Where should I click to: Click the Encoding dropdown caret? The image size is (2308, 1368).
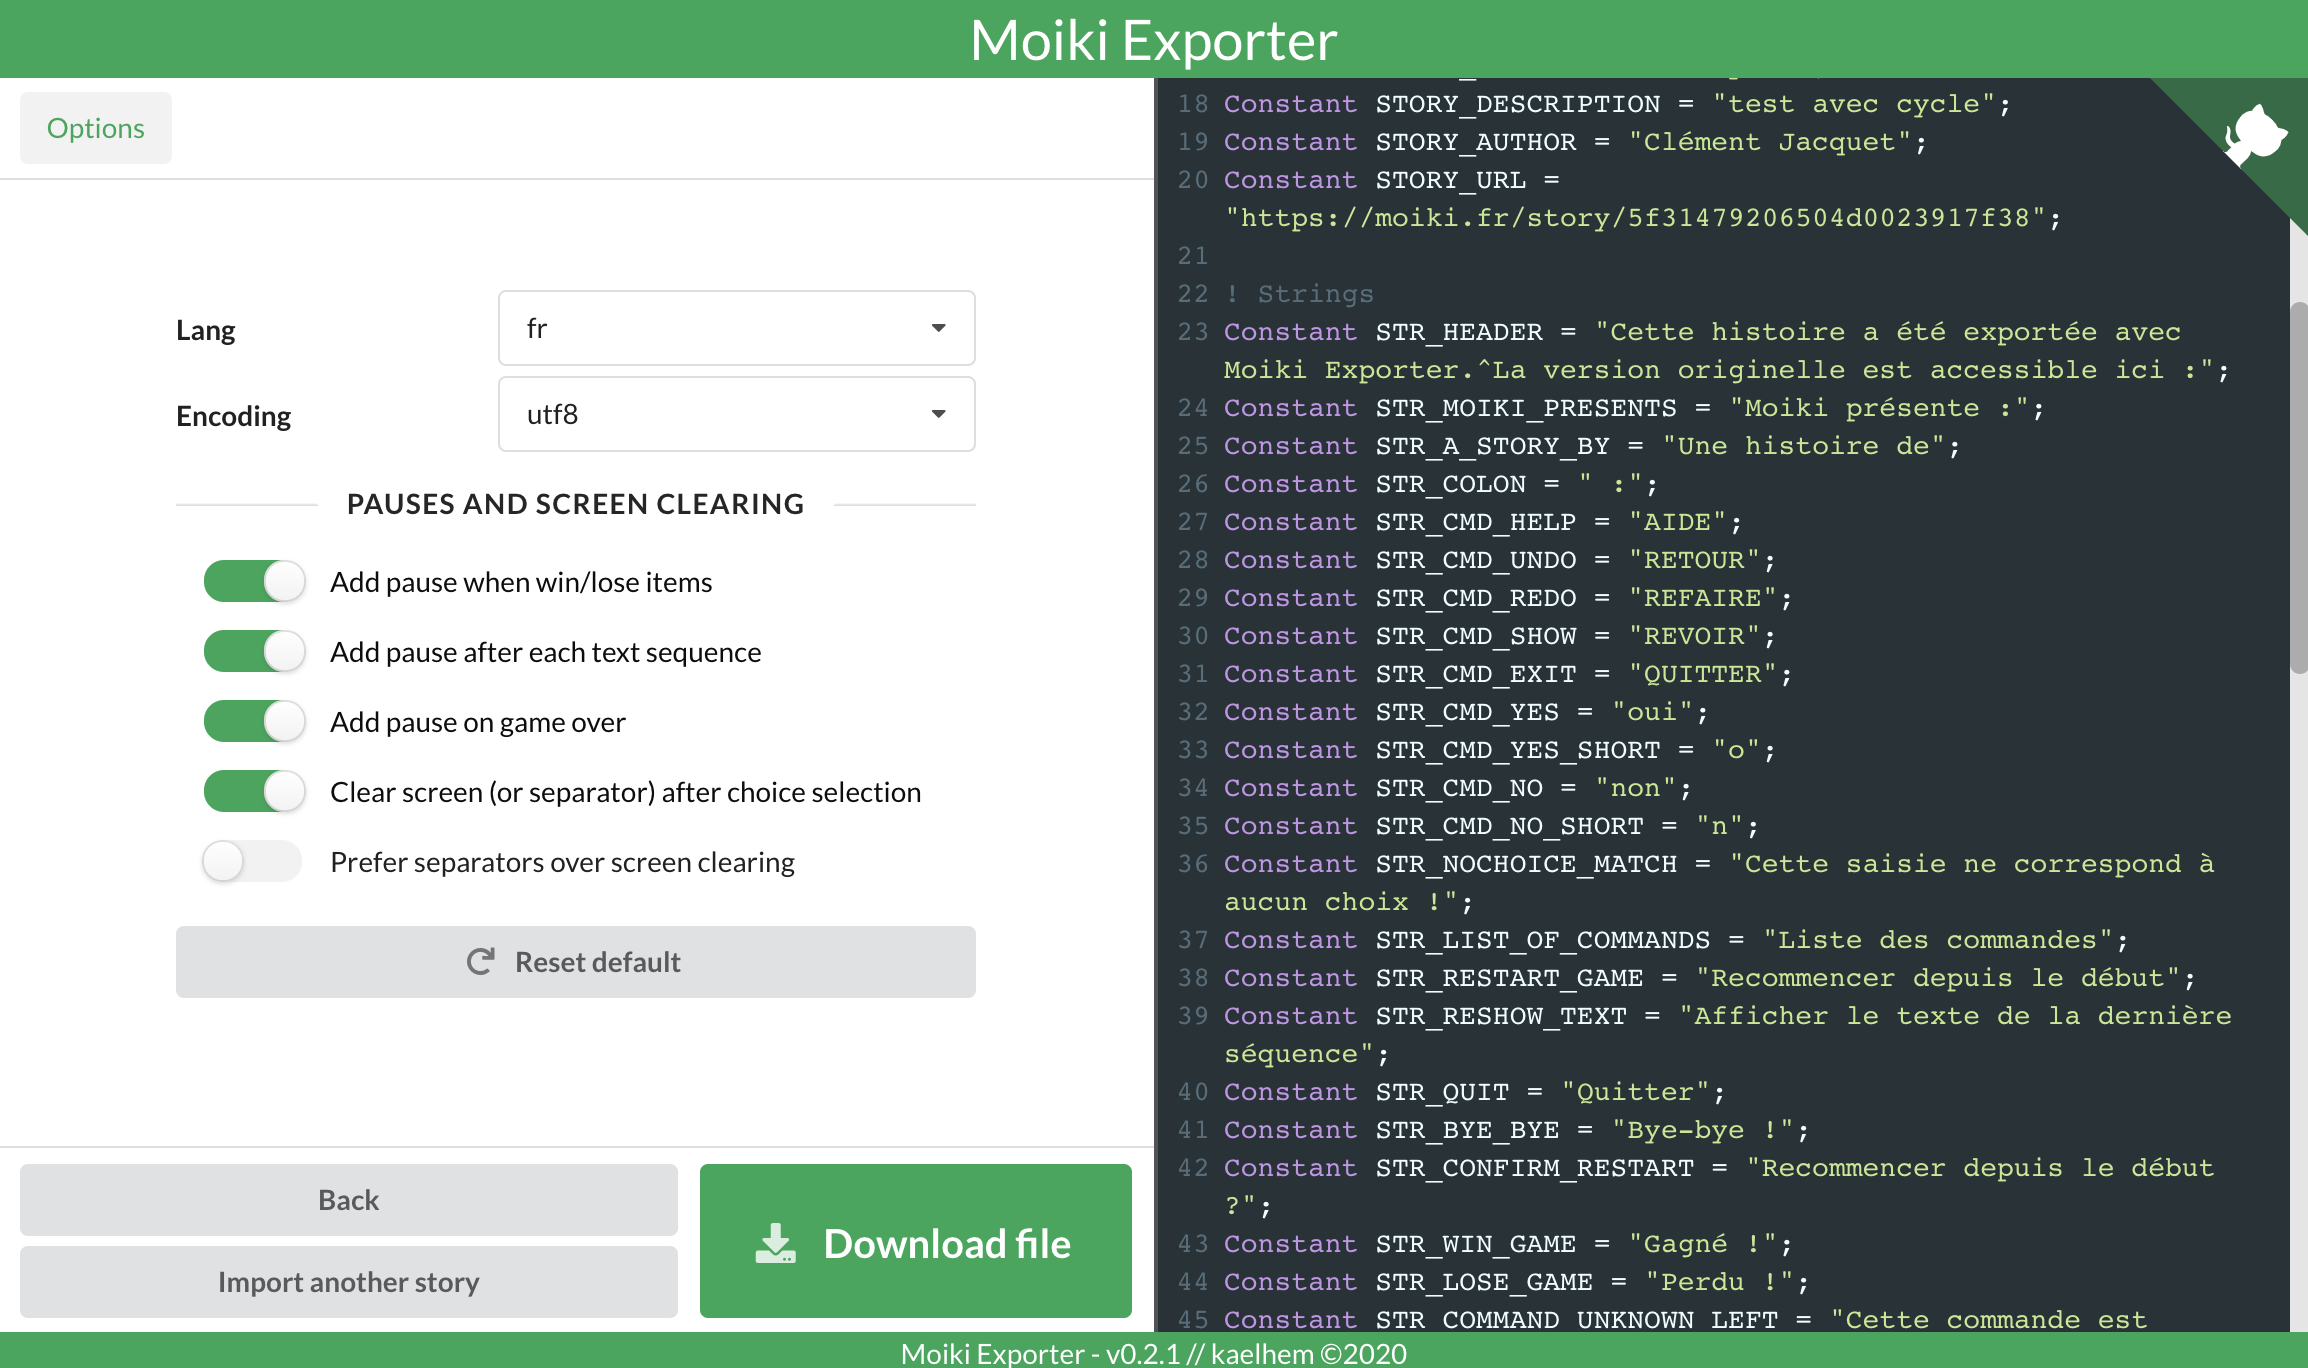pos(938,414)
